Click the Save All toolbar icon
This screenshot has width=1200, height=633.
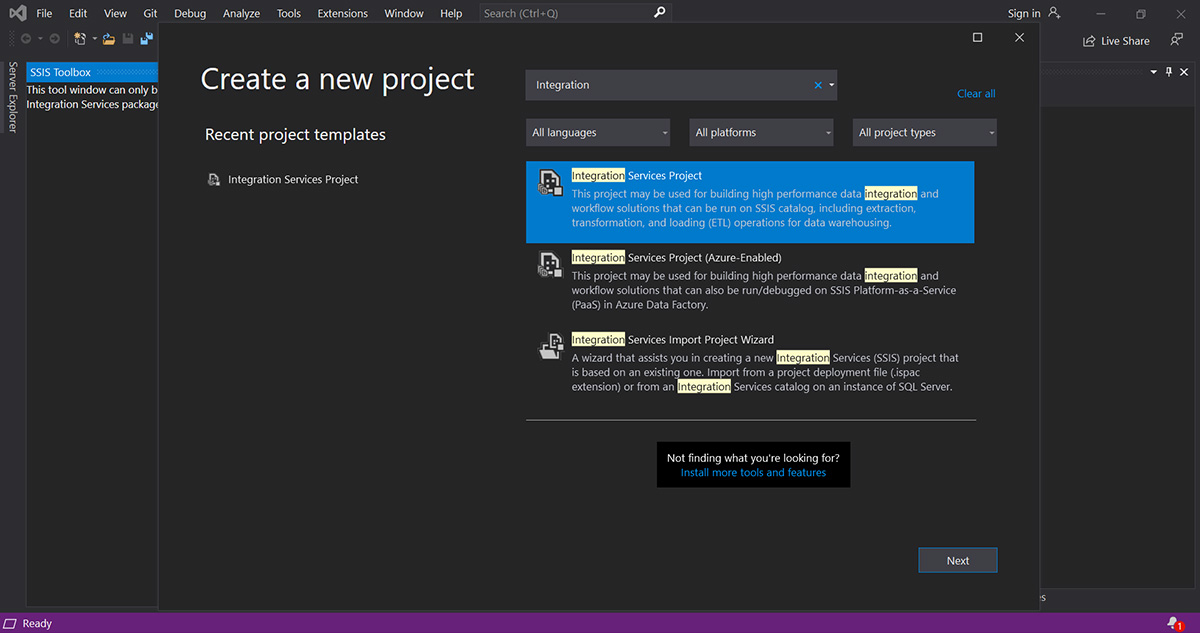147,39
